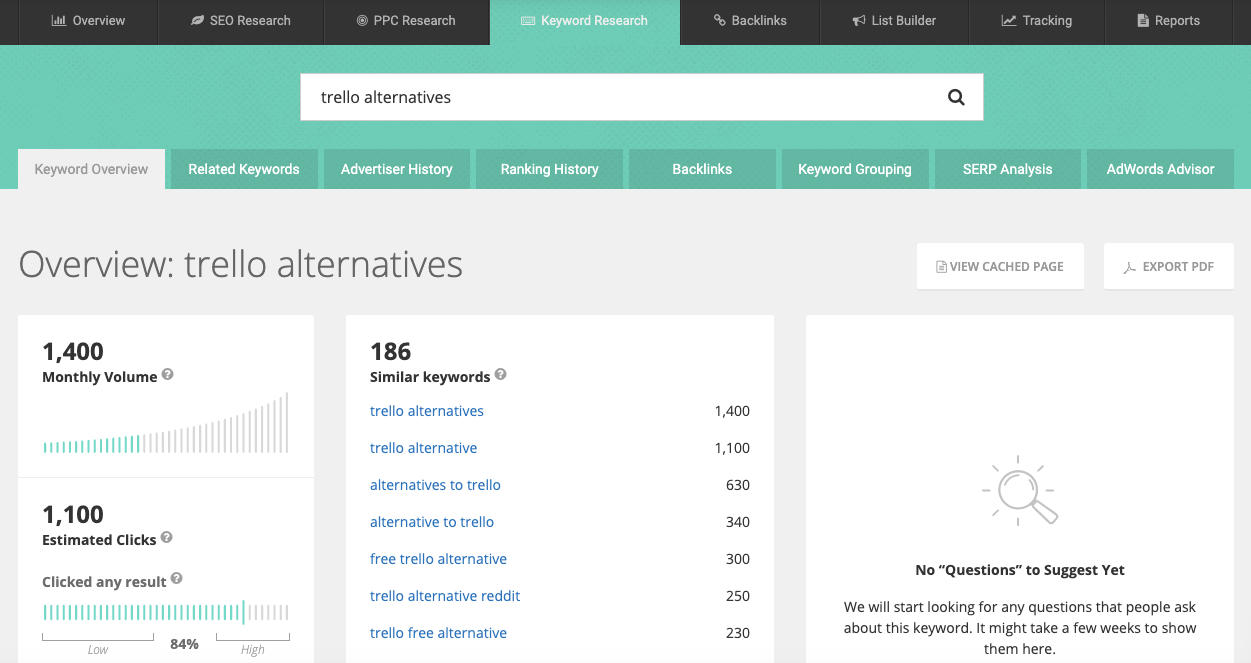Click the 230 volume value
The height and width of the screenshot is (663, 1251).
click(x=738, y=633)
